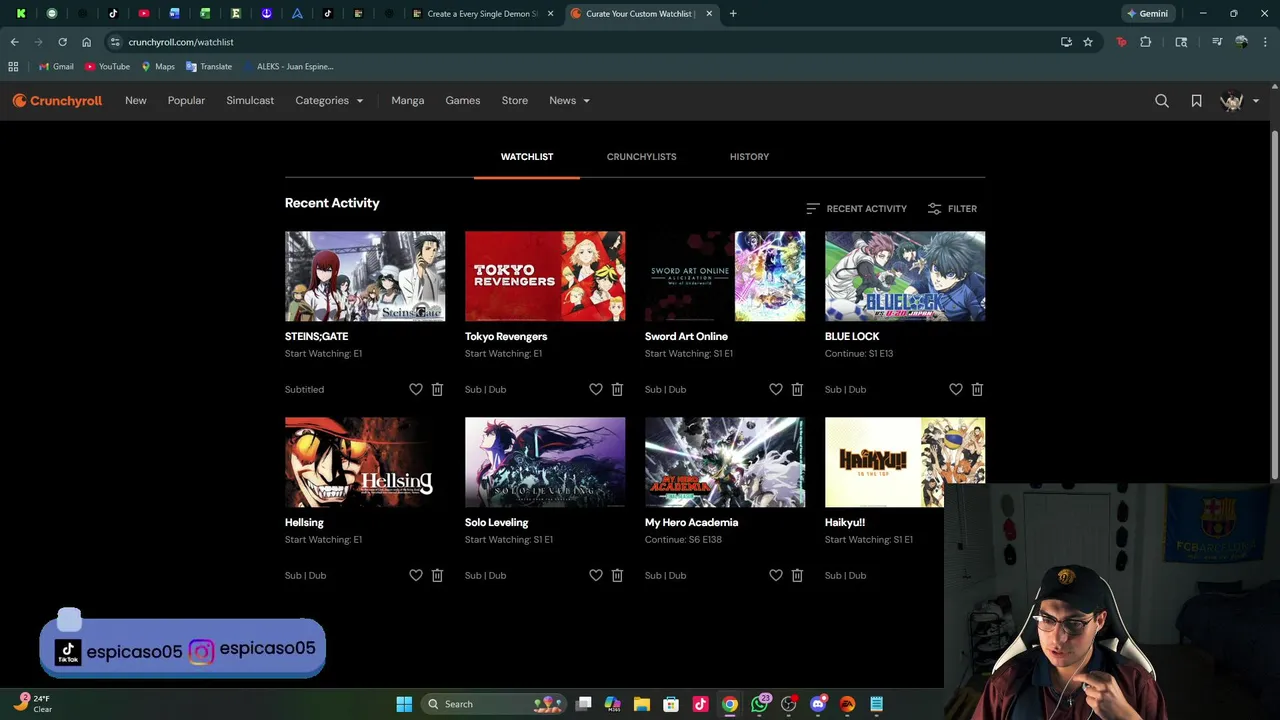Image resolution: width=1280 pixels, height=720 pixels.
Task: Open the Manga link
Action: 408,100
